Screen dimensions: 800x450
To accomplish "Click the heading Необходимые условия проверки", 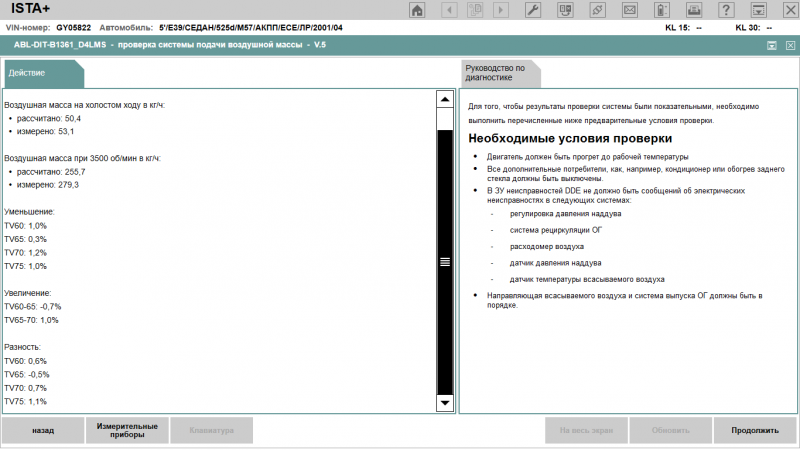I will (570, 139).
